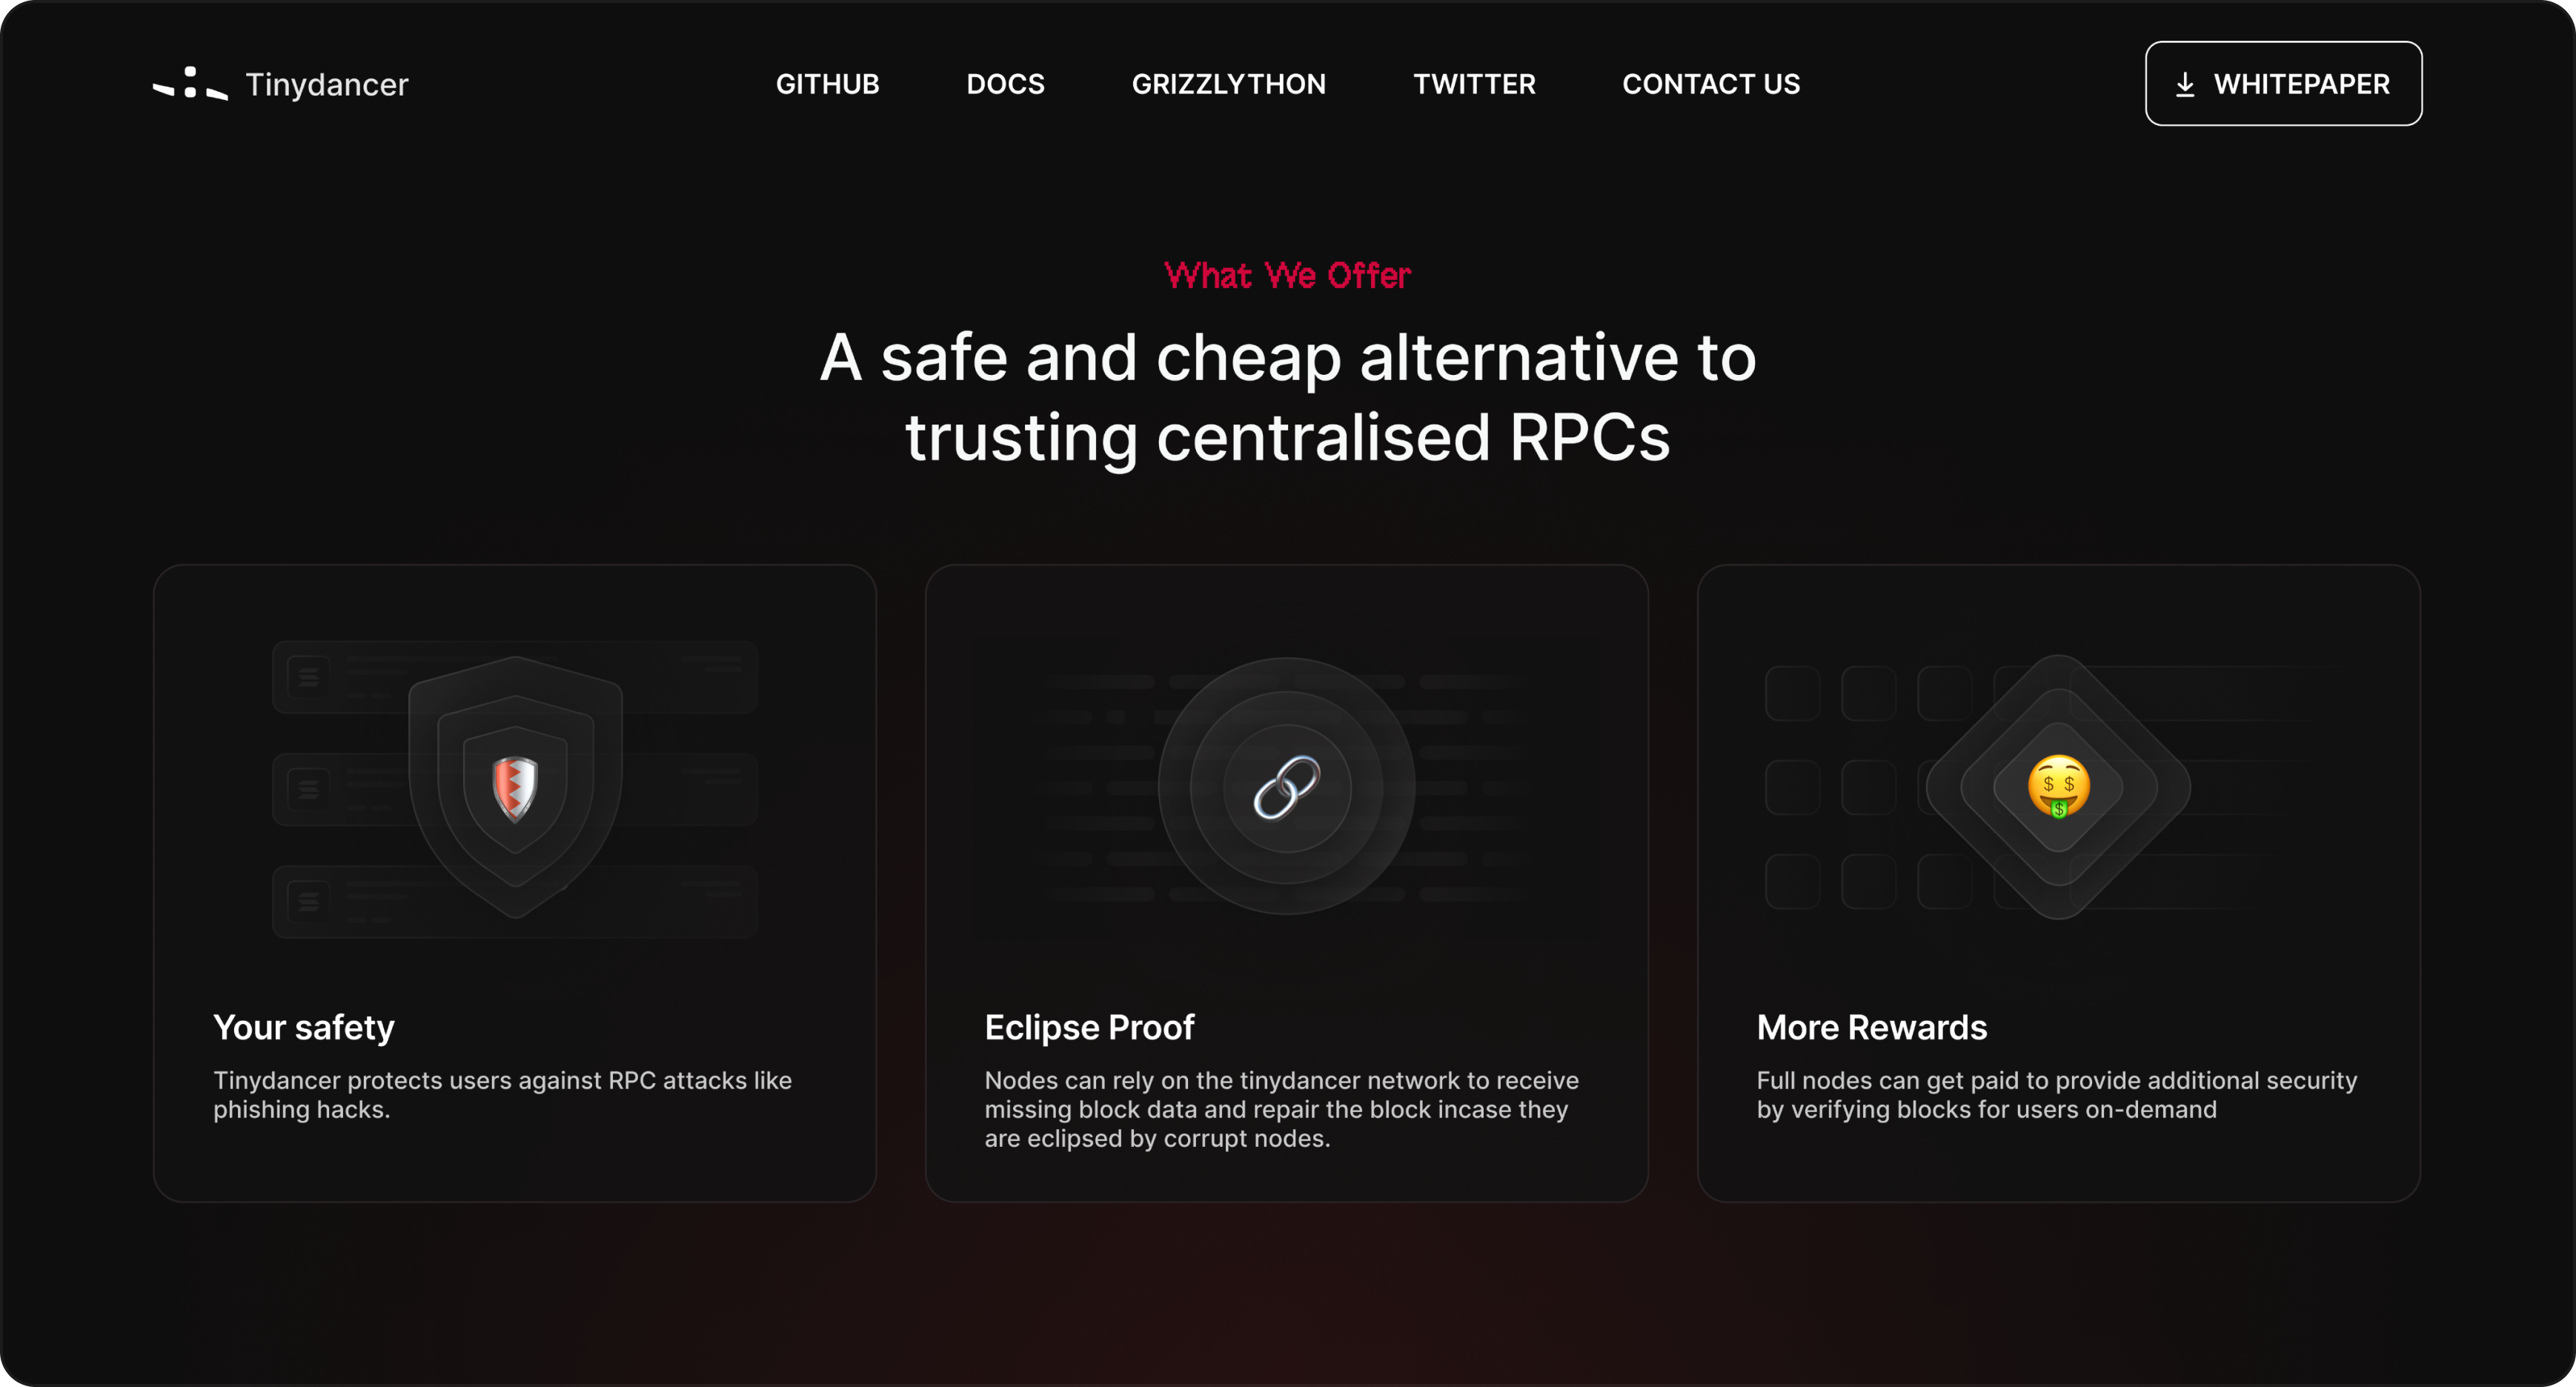Open the GITHUB navigation link

[827, 84]
